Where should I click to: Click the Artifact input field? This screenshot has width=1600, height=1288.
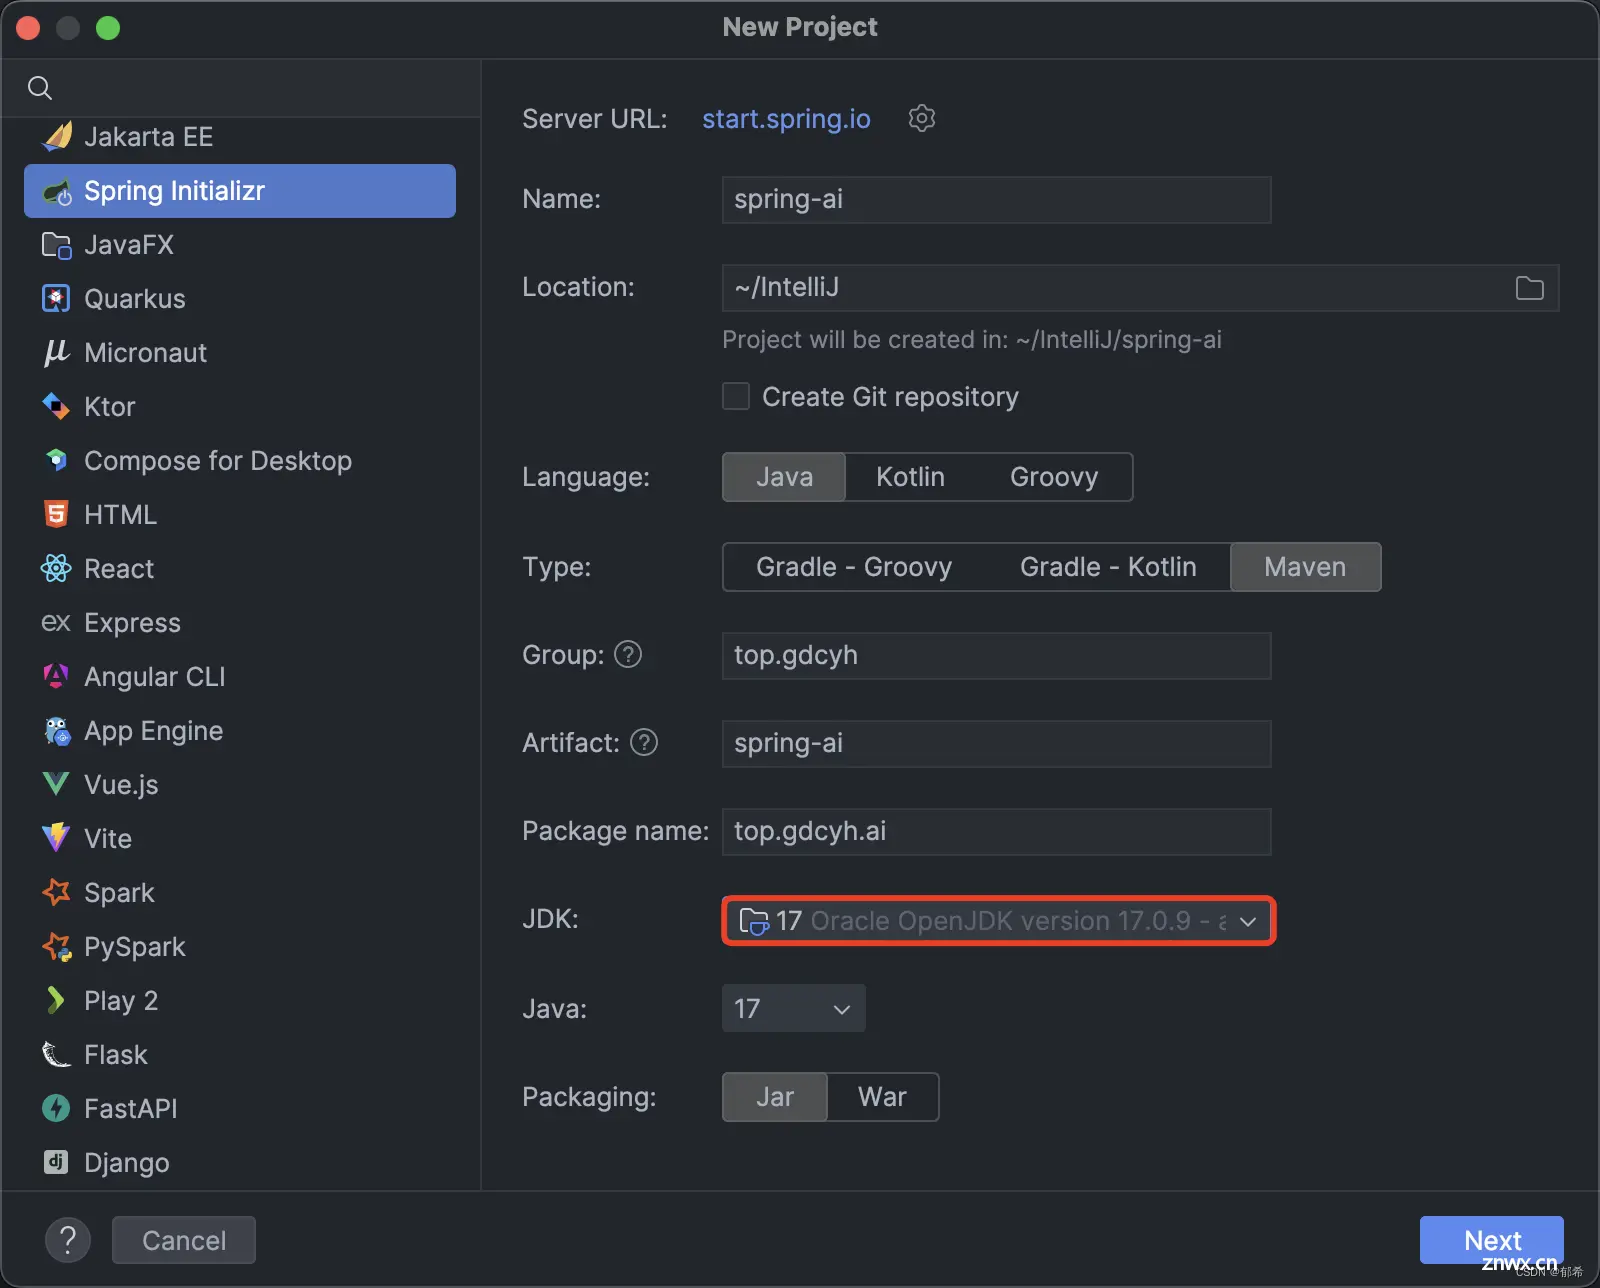996,744
